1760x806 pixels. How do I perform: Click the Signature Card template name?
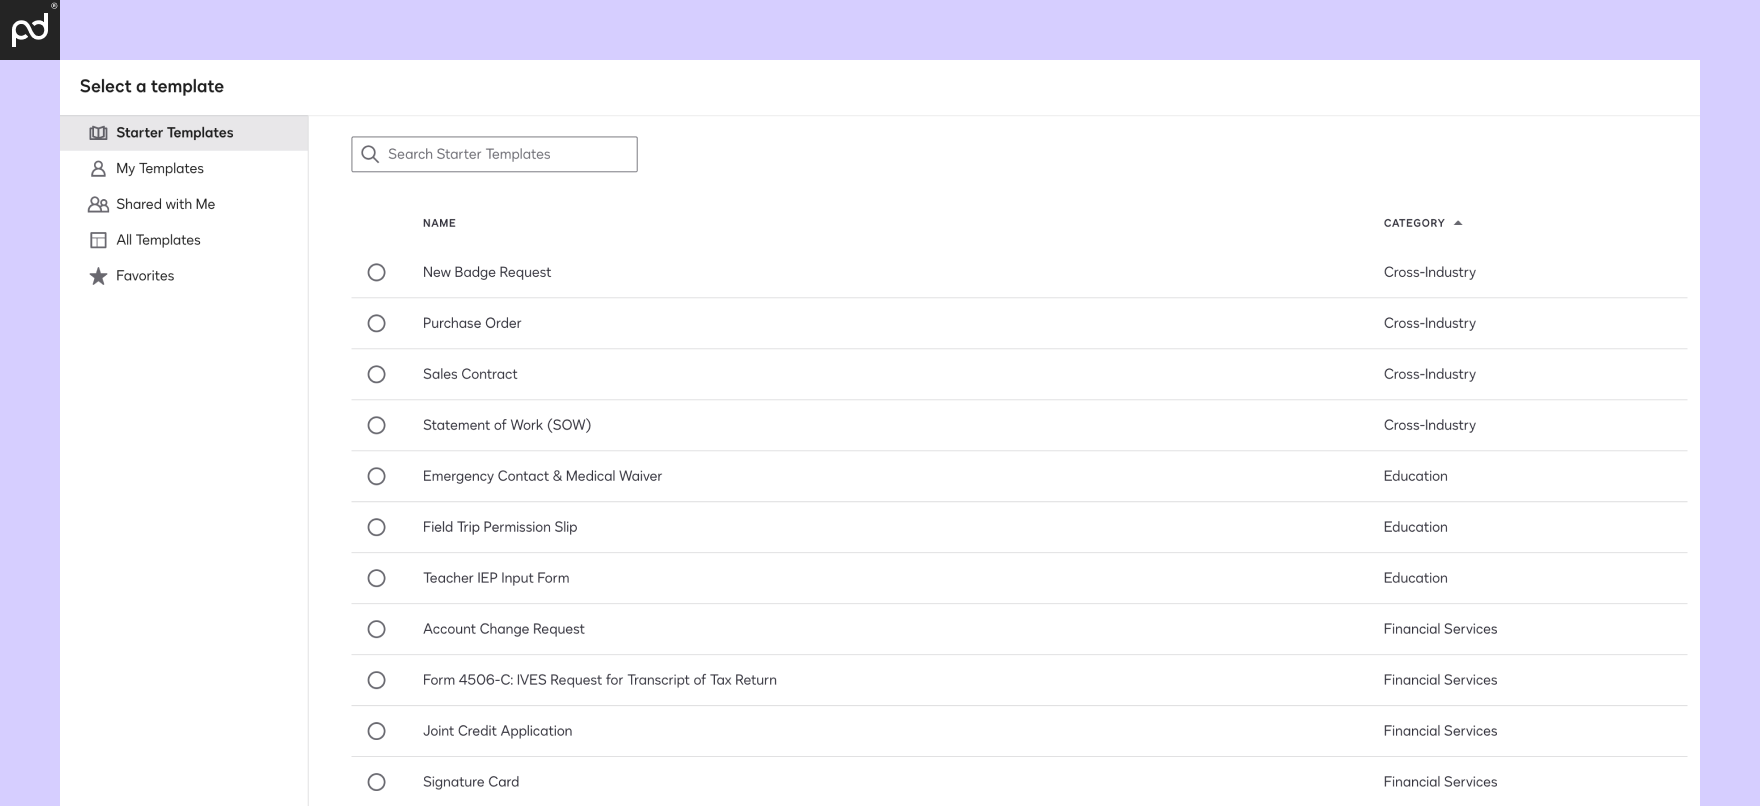pos(471,782)
